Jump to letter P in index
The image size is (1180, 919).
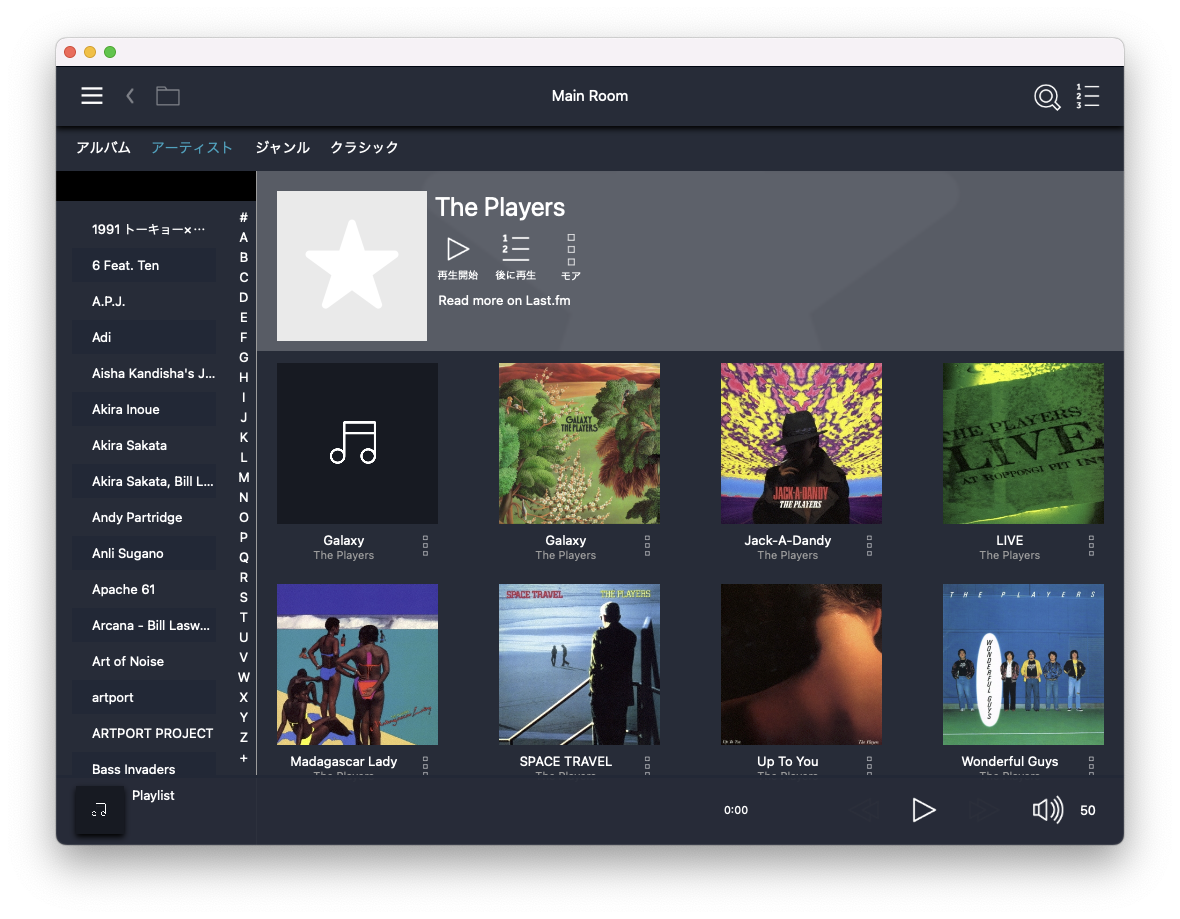[x=244, y=537]
